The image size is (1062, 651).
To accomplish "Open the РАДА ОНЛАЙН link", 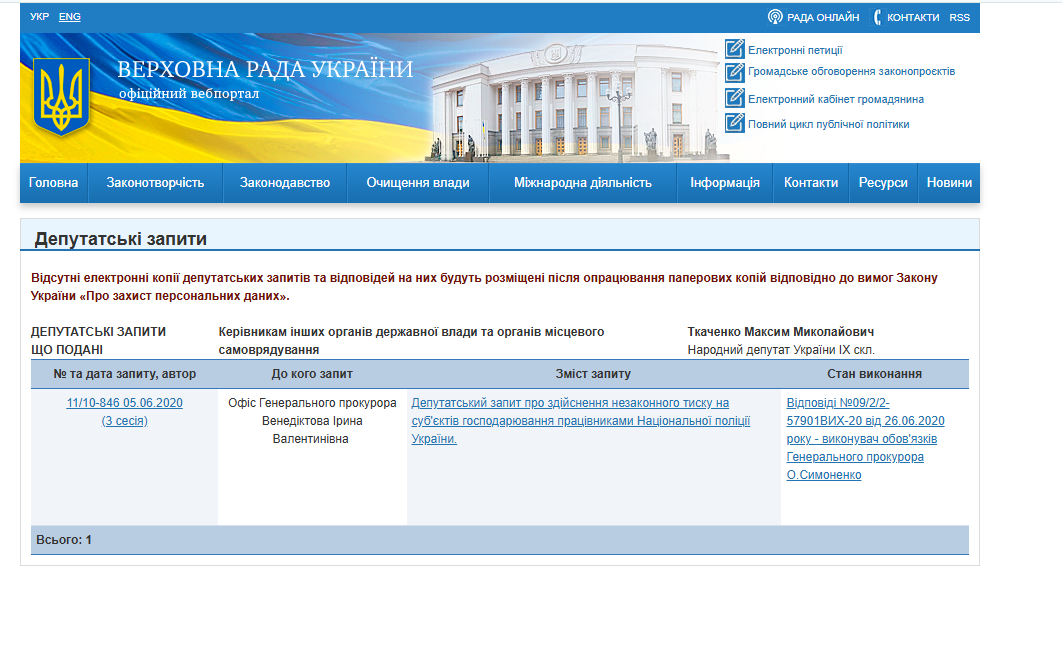I will (x=823, y=18).
